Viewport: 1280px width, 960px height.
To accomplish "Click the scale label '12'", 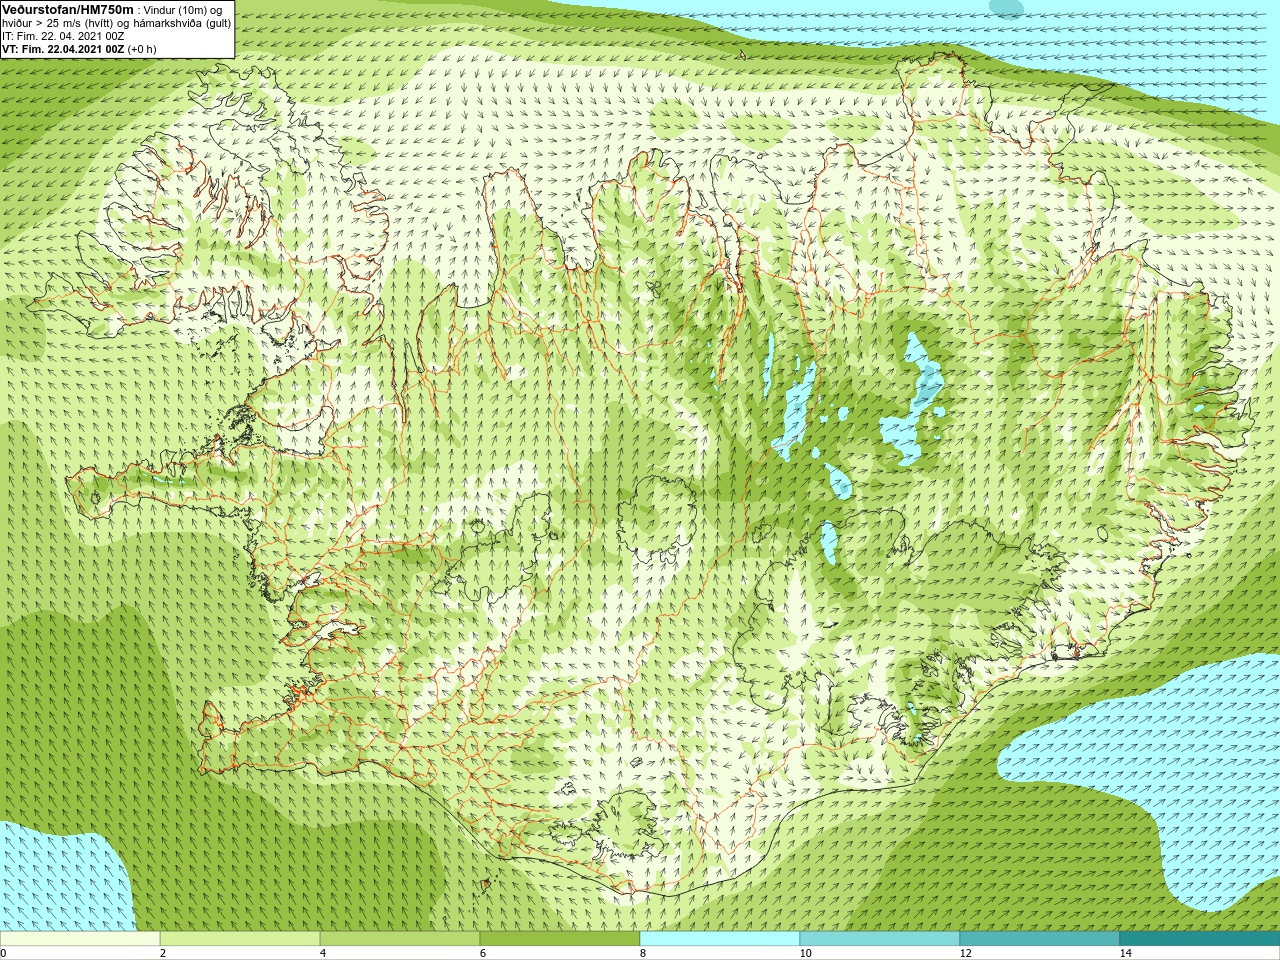I will [x=965, y=953].
